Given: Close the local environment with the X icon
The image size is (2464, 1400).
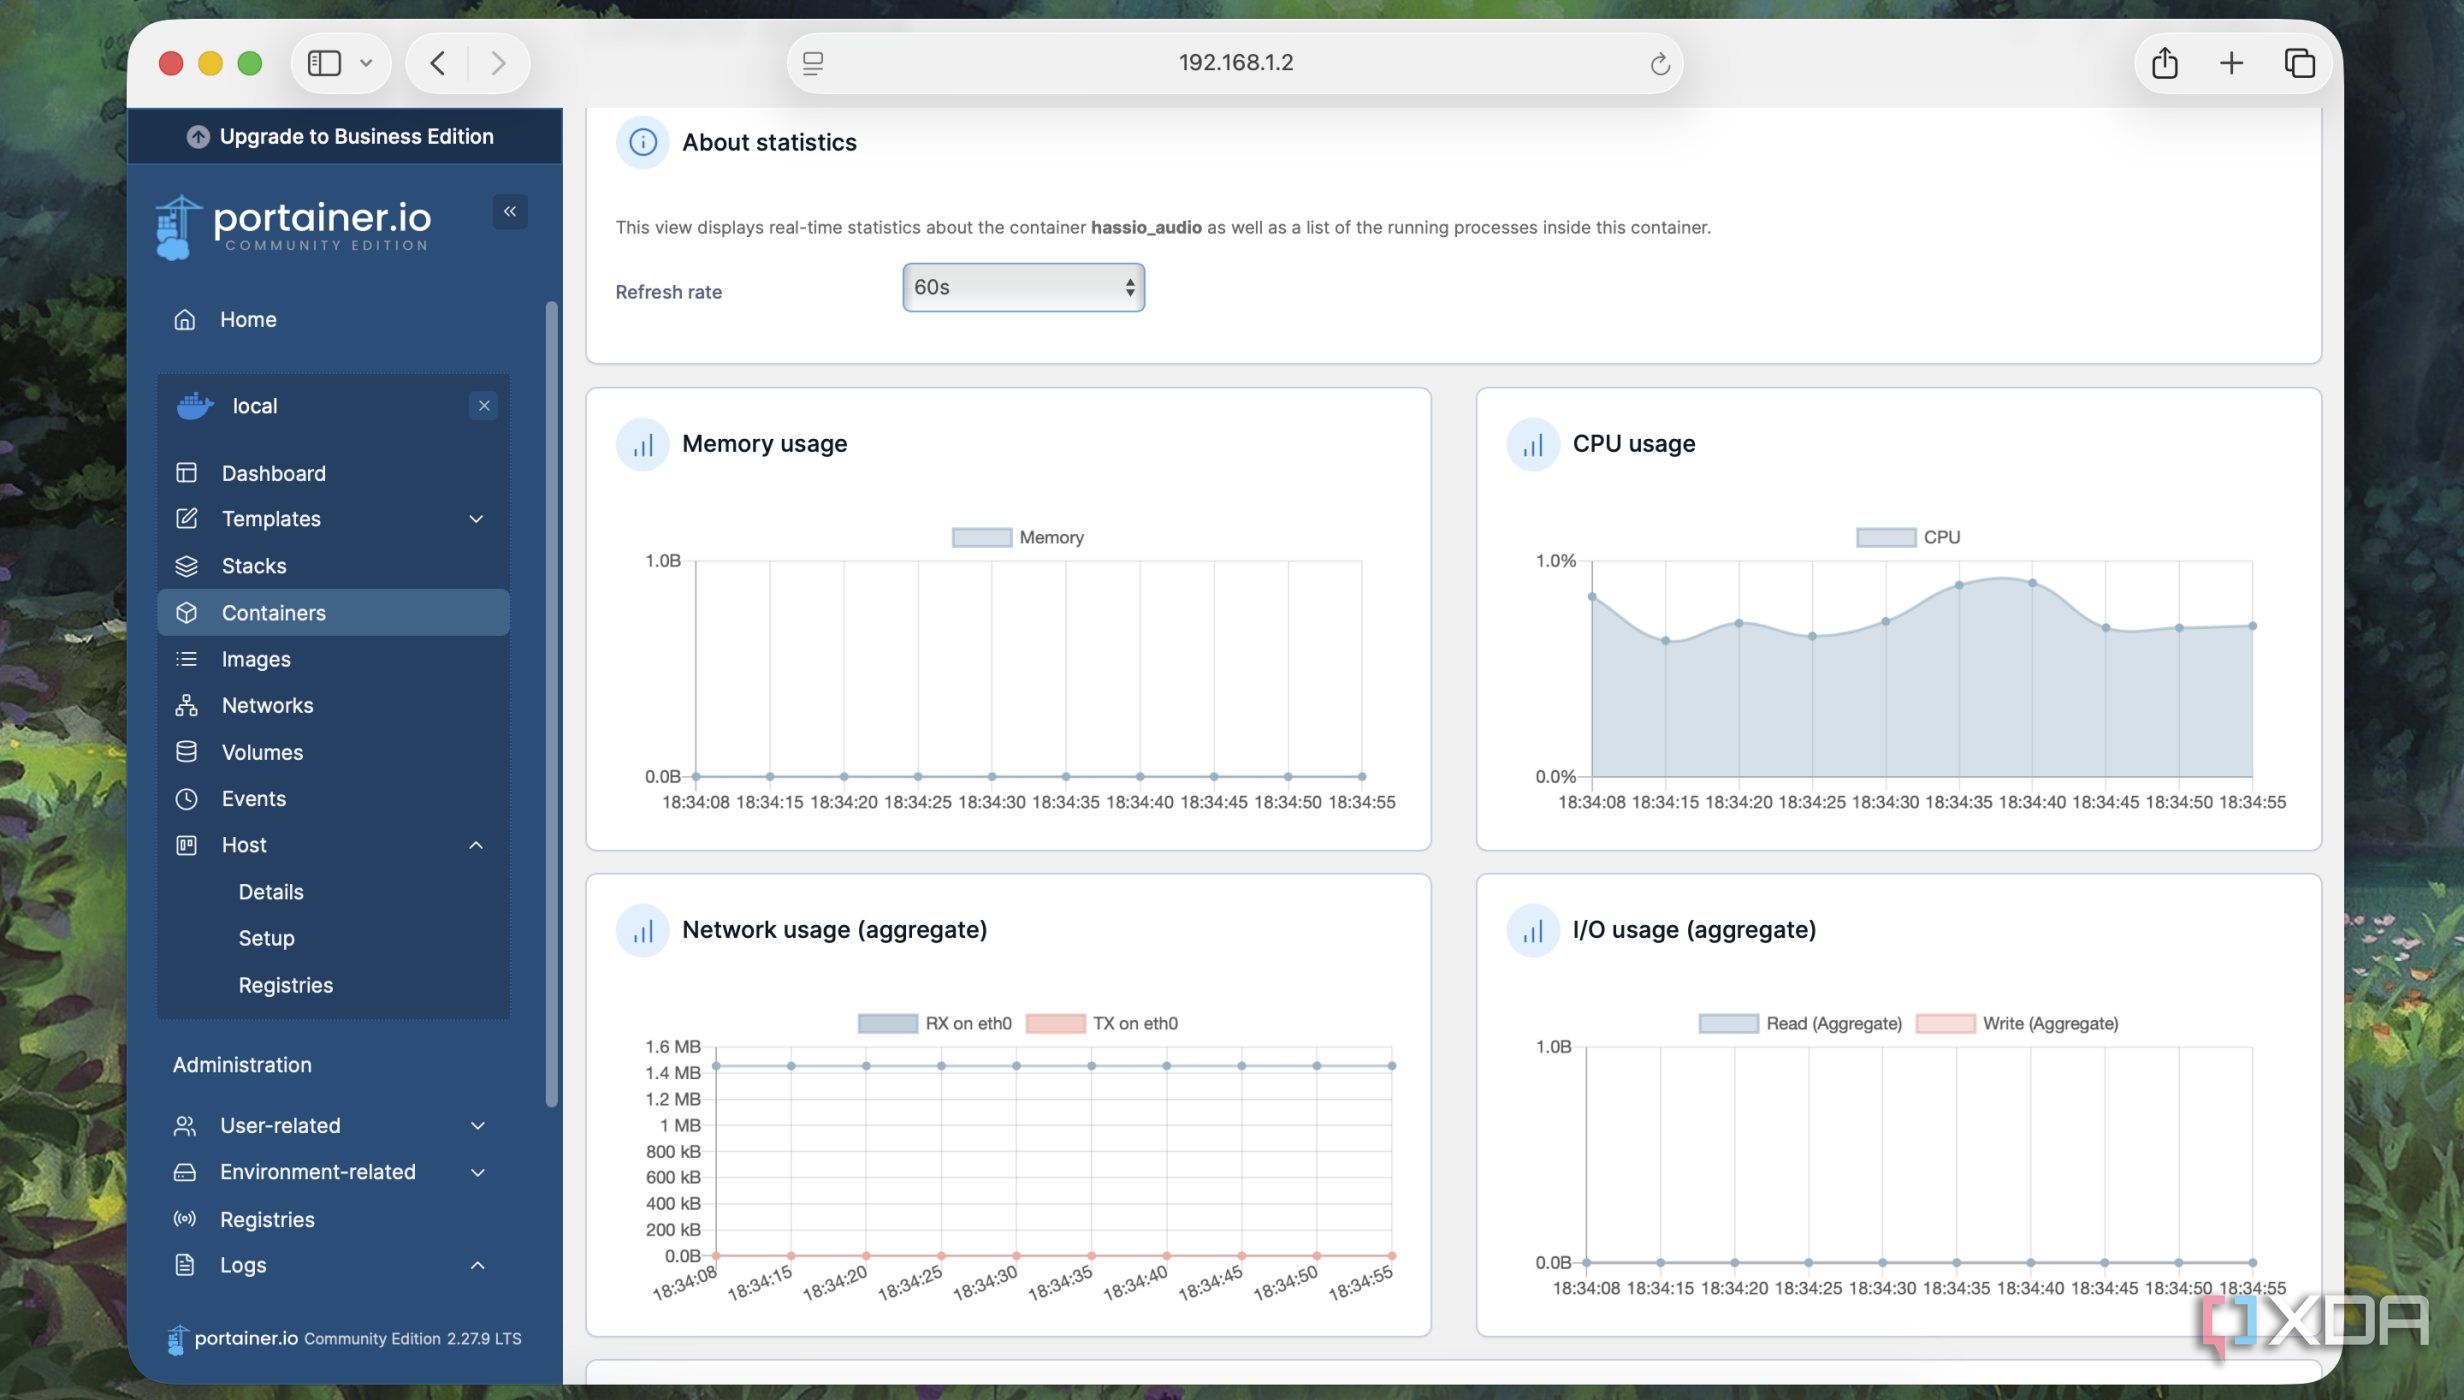Looking at the screenshot, I should (484, 405).
